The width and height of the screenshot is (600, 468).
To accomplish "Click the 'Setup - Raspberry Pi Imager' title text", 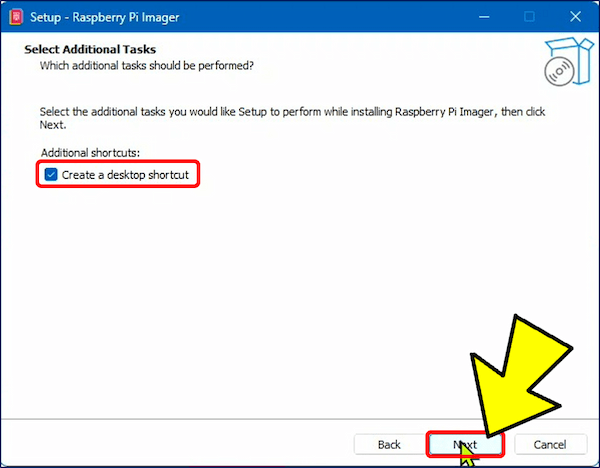I will (x=104, y=18).
